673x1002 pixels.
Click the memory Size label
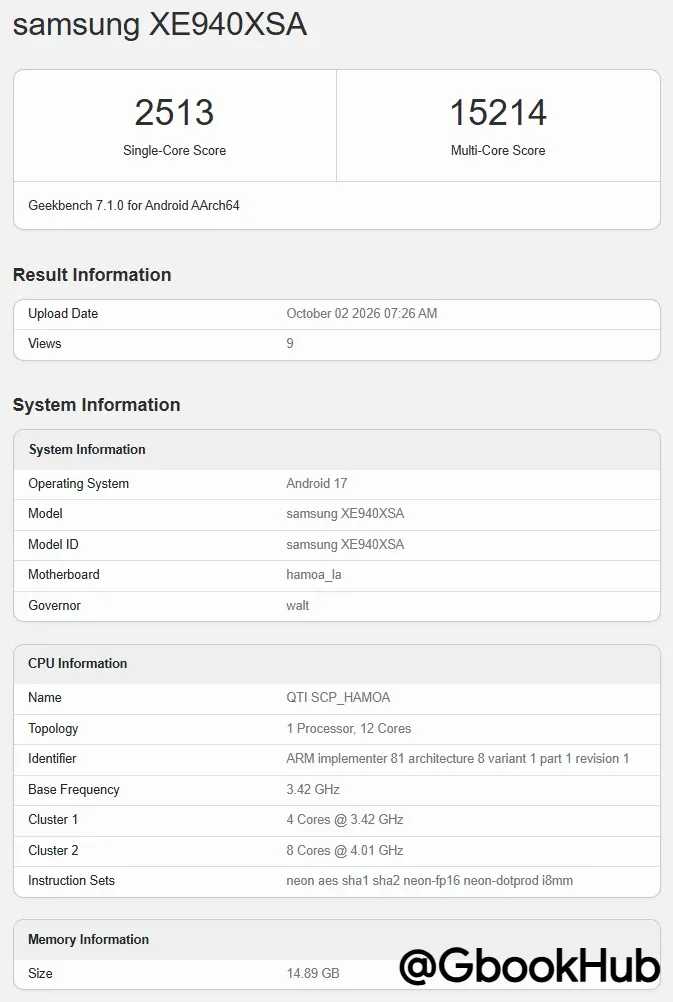click(40, 973)
